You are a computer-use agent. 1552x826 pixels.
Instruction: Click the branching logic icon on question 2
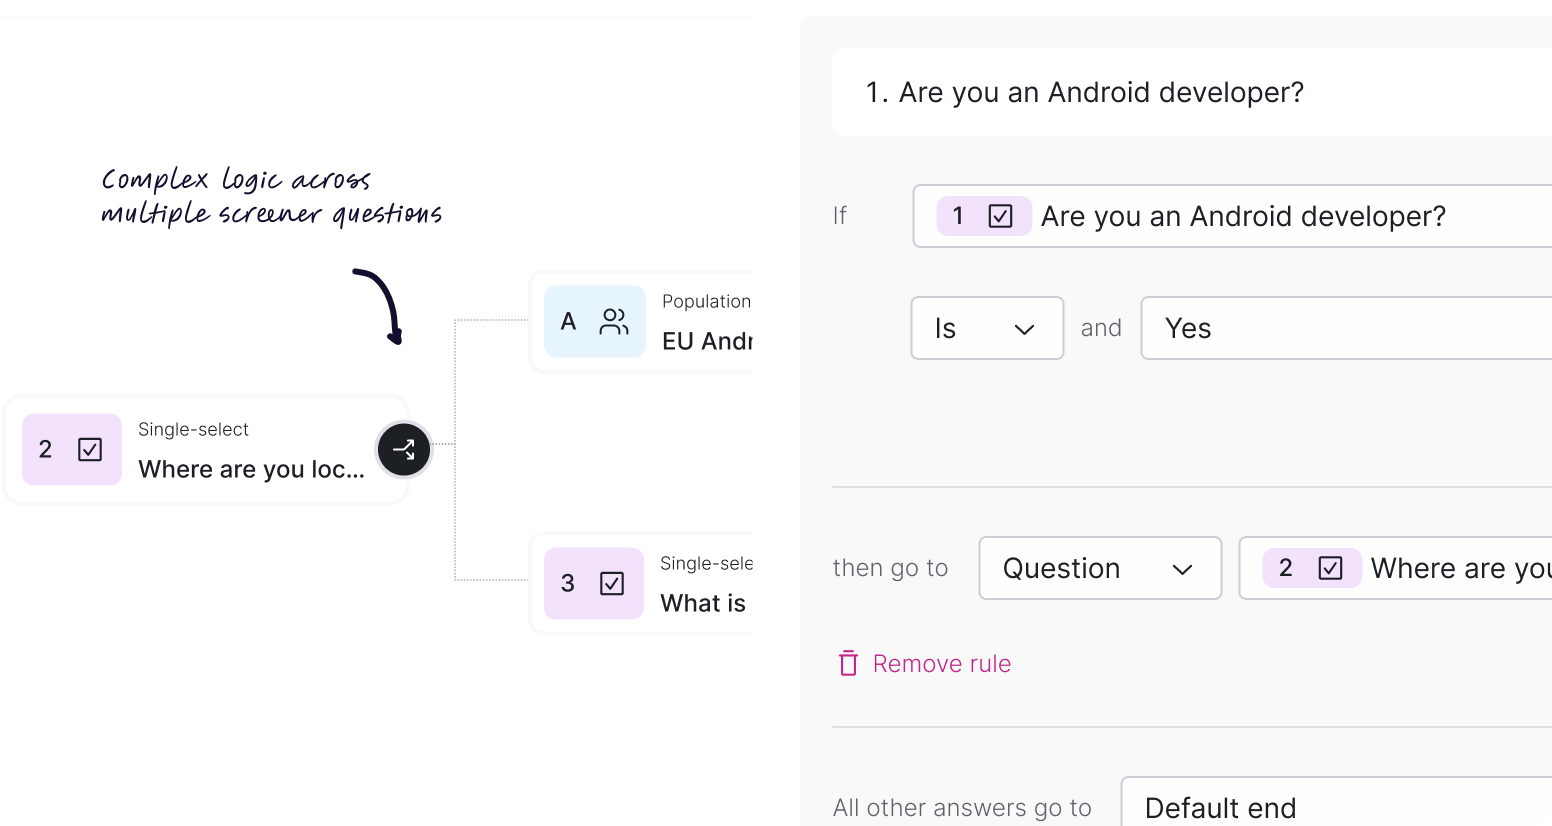point(404,450)
